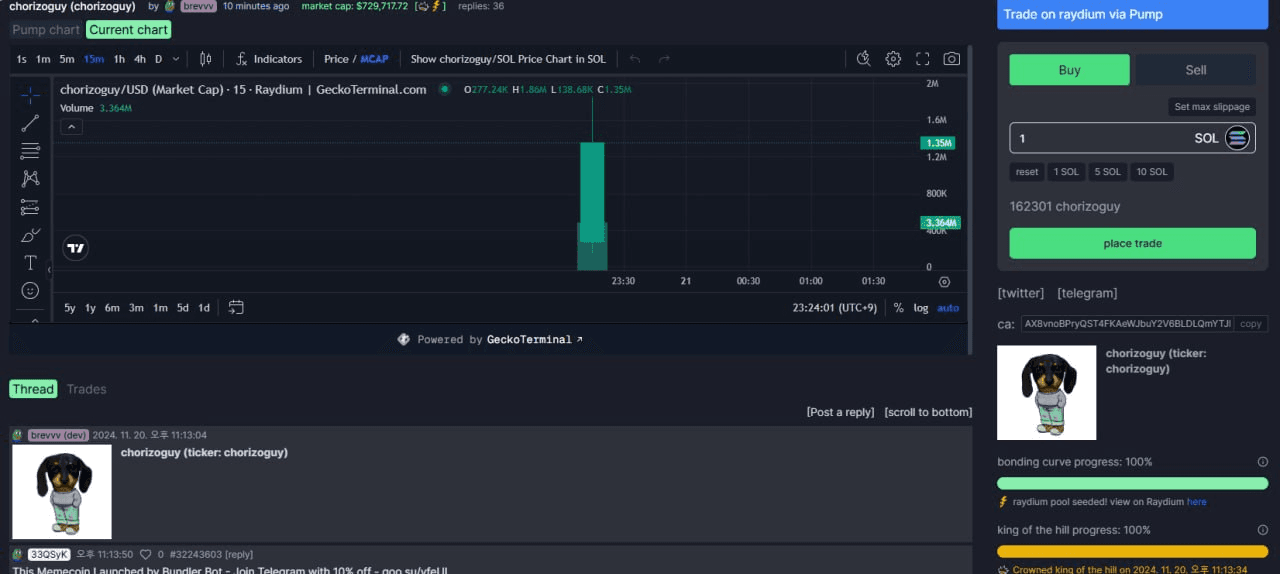
Task: Open the forecasting and measurement tools
Action: [x=30, y=207]
